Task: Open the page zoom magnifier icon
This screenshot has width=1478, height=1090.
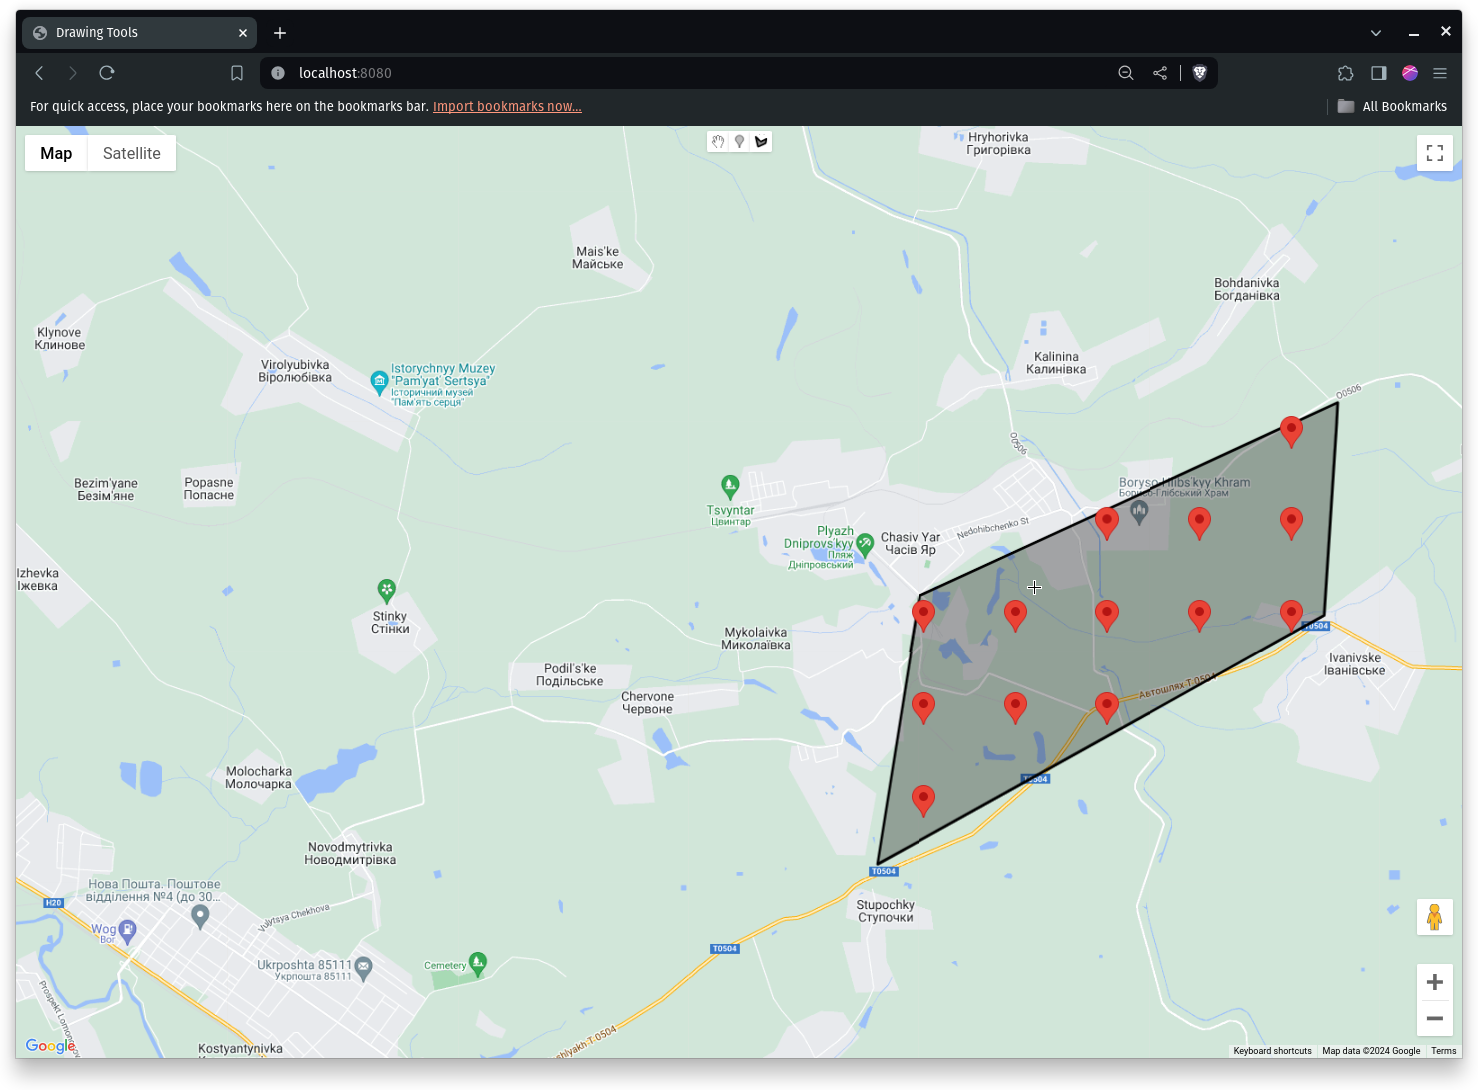Action: tap(1126, 73)
